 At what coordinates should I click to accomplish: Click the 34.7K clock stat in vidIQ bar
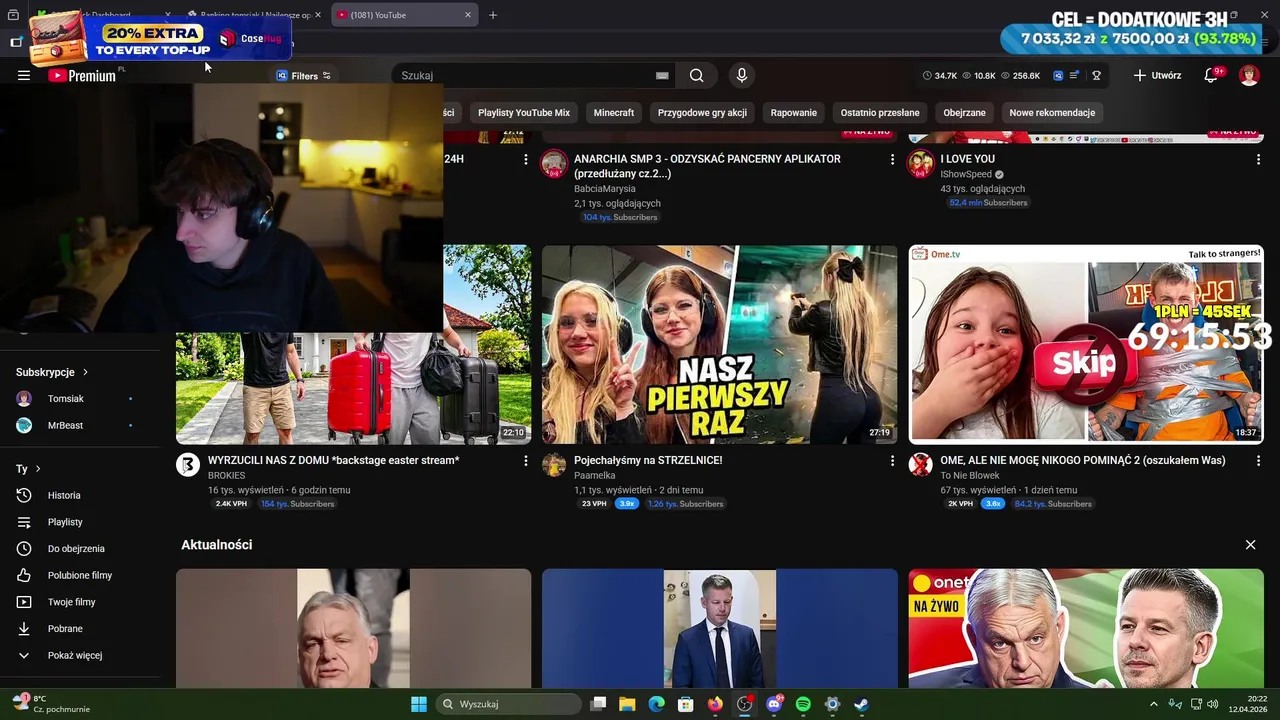940,76
